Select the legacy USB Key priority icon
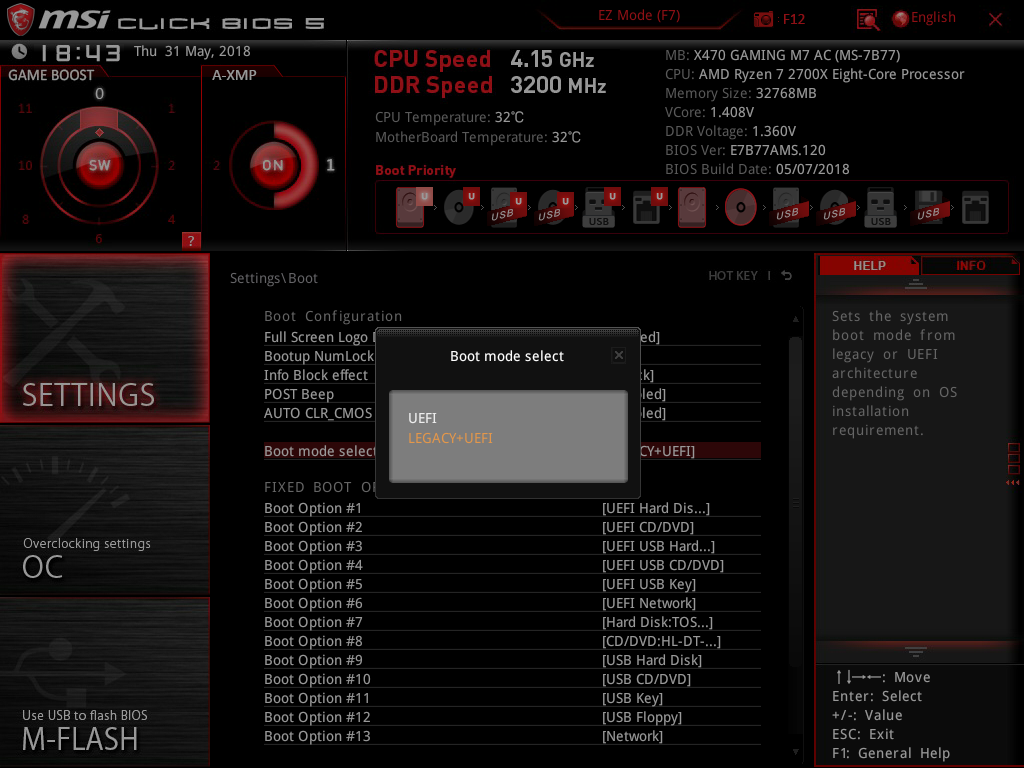 point(880,208)
